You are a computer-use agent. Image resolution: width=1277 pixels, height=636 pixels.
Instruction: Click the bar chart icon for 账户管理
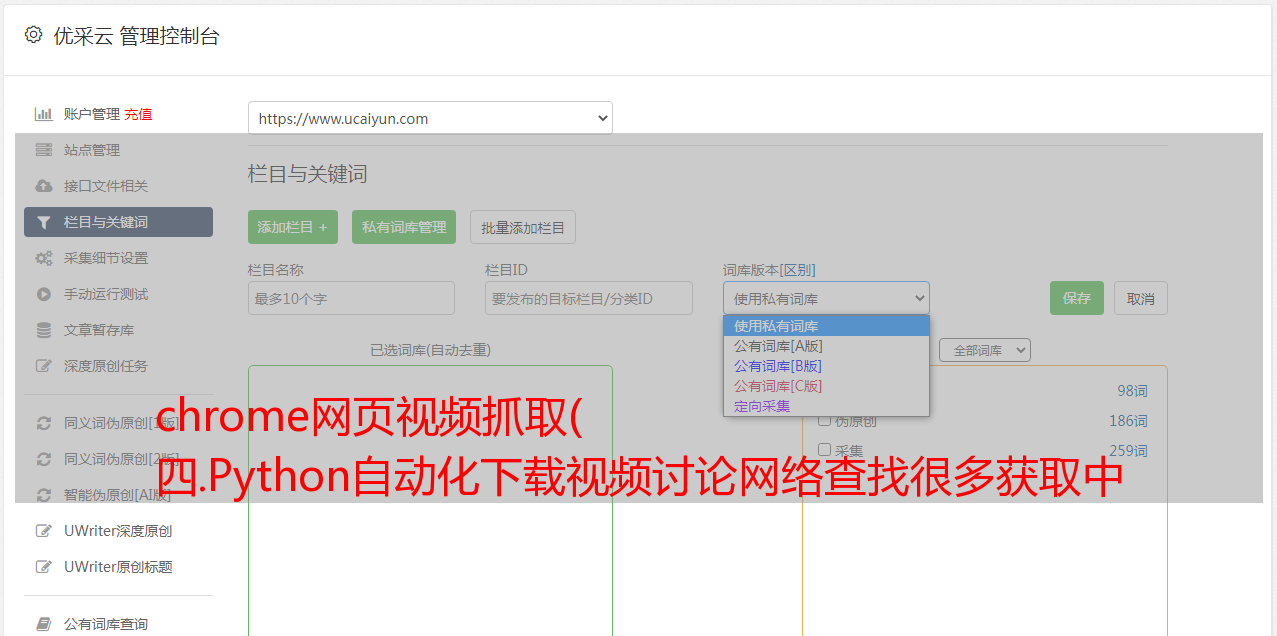tap(43, 114)
